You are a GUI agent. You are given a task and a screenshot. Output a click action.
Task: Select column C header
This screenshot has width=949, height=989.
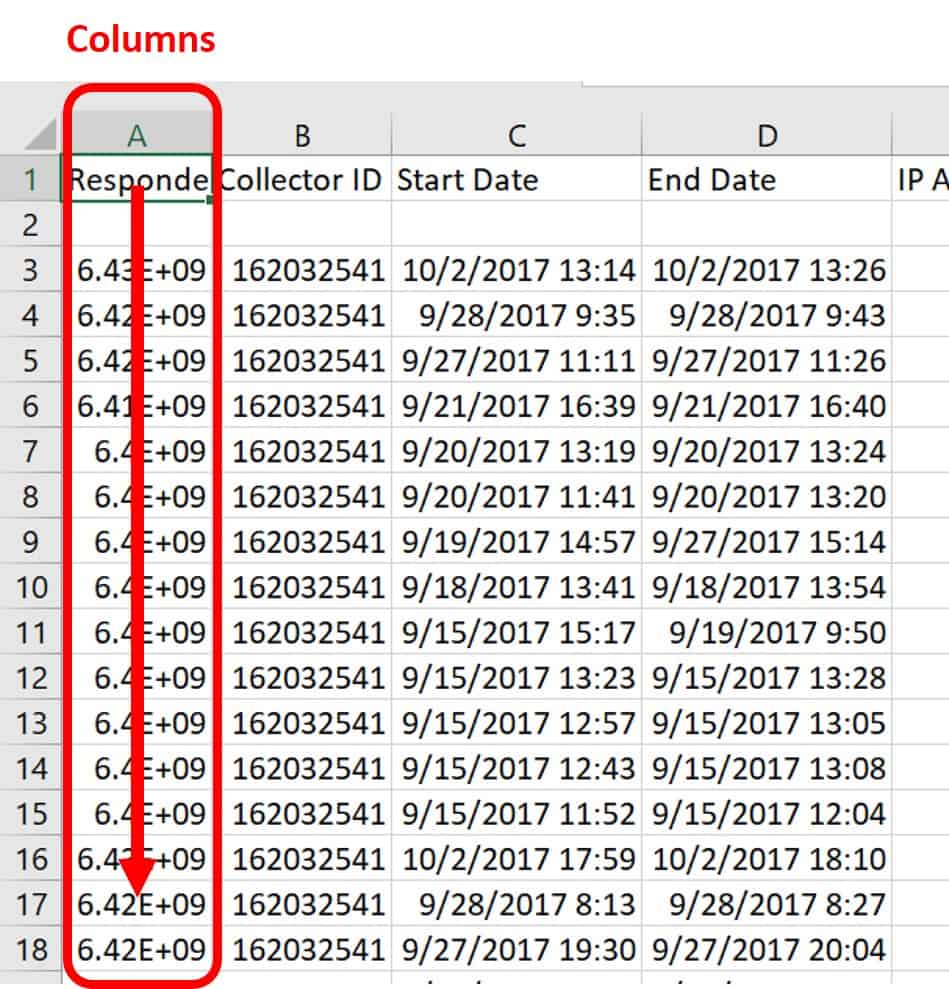pyautogui.click(x=516, y=135)
